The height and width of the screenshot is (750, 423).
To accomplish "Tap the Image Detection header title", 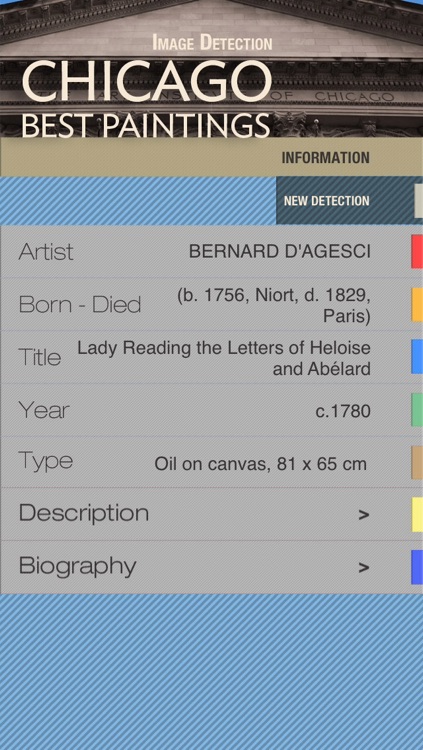I will pos(212,43).
